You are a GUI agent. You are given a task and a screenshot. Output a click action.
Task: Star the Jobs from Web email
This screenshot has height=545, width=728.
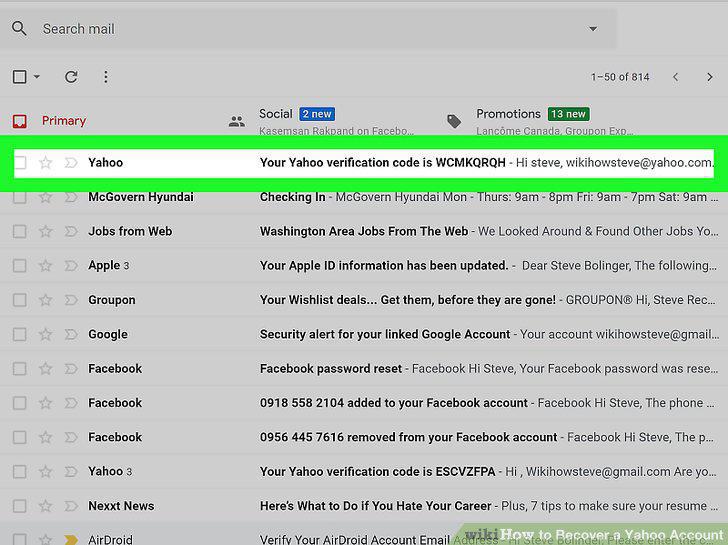pyautogui.click(x=45, y=231)
